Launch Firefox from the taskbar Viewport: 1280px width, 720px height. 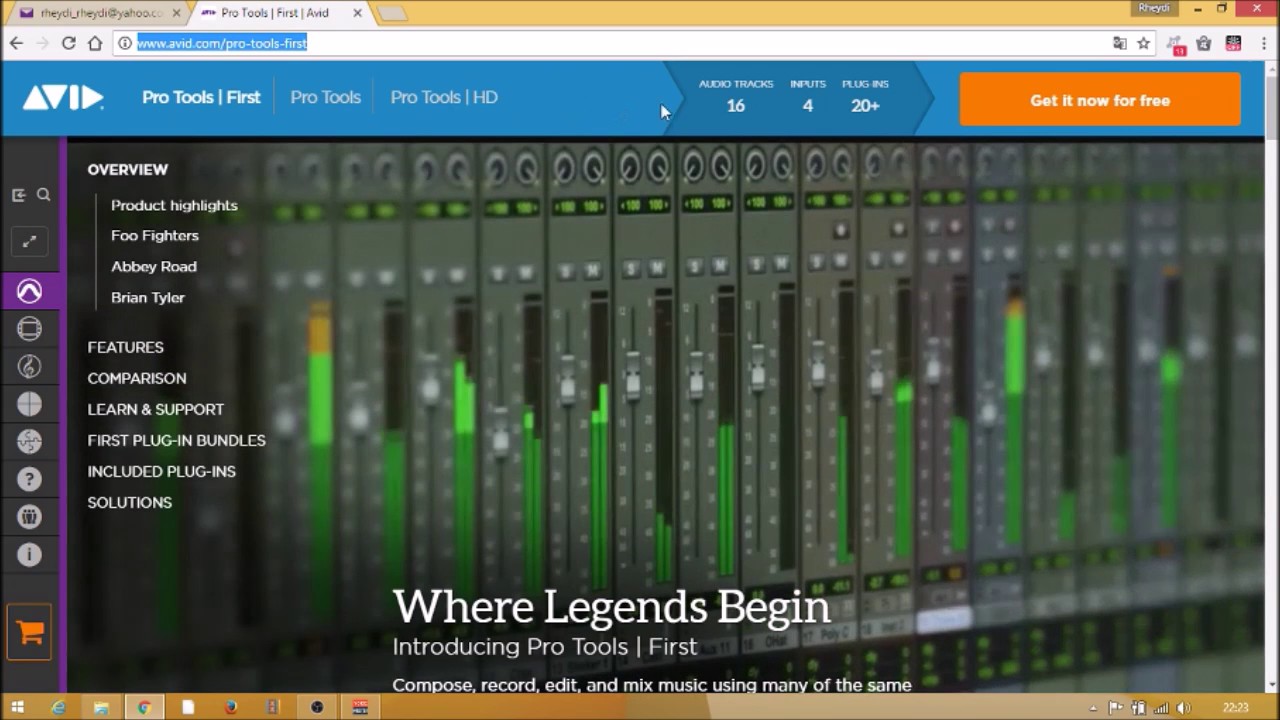[x=231, y=707]
